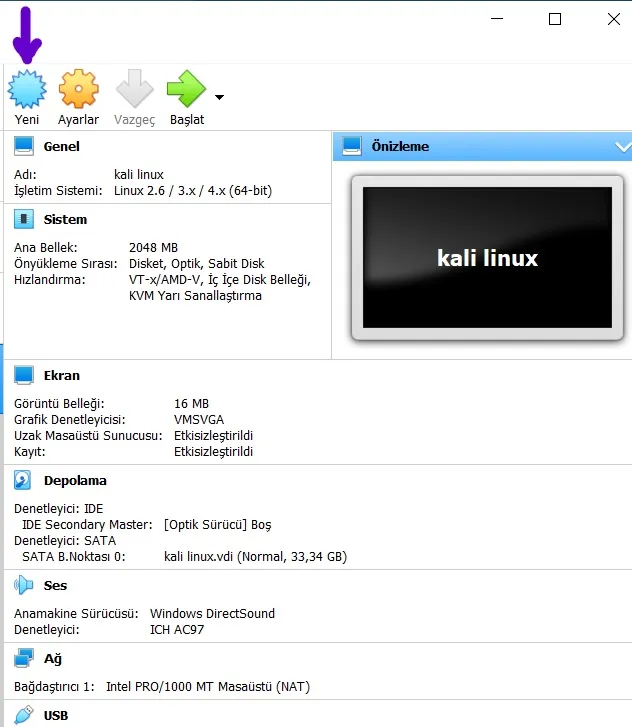Click 'KVM Yarı Sanallaştırma' text
This screenshot has height=727, width=632.
click(x=195, y=296)
